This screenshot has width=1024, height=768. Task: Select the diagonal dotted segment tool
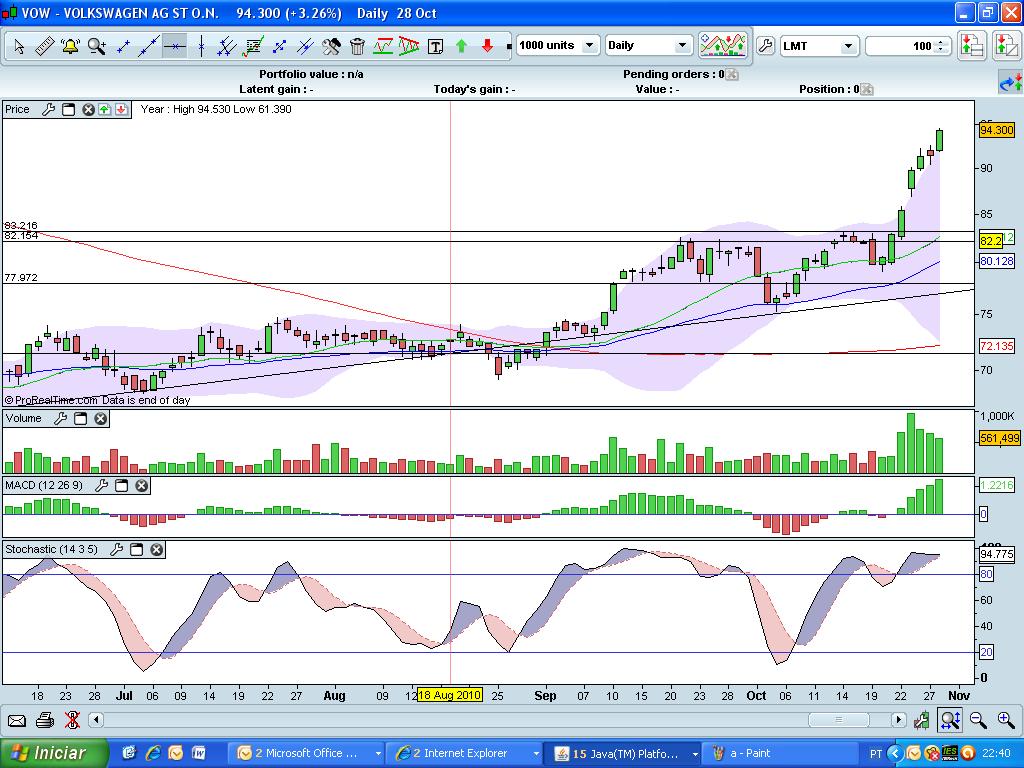[279, 46]
